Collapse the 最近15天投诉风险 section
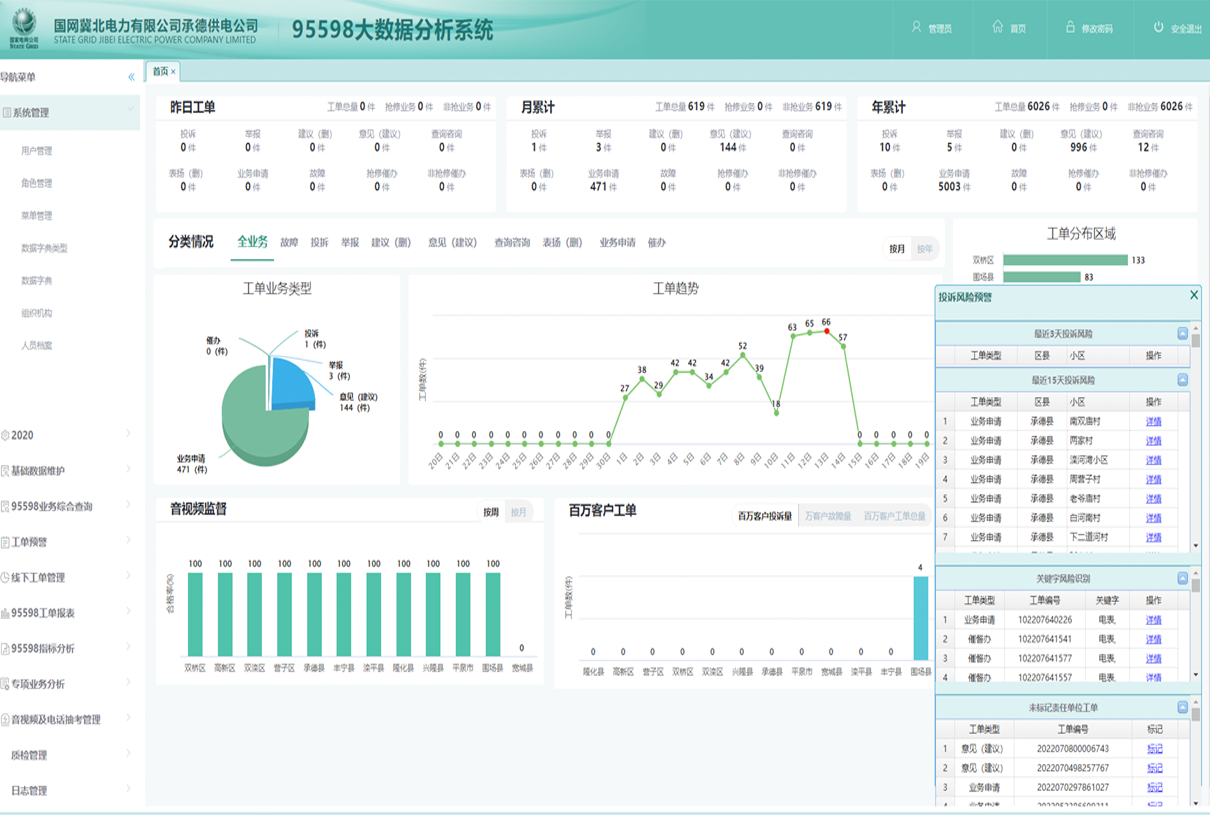This screenshot has height=815, width=1210. coord(1183,380)
